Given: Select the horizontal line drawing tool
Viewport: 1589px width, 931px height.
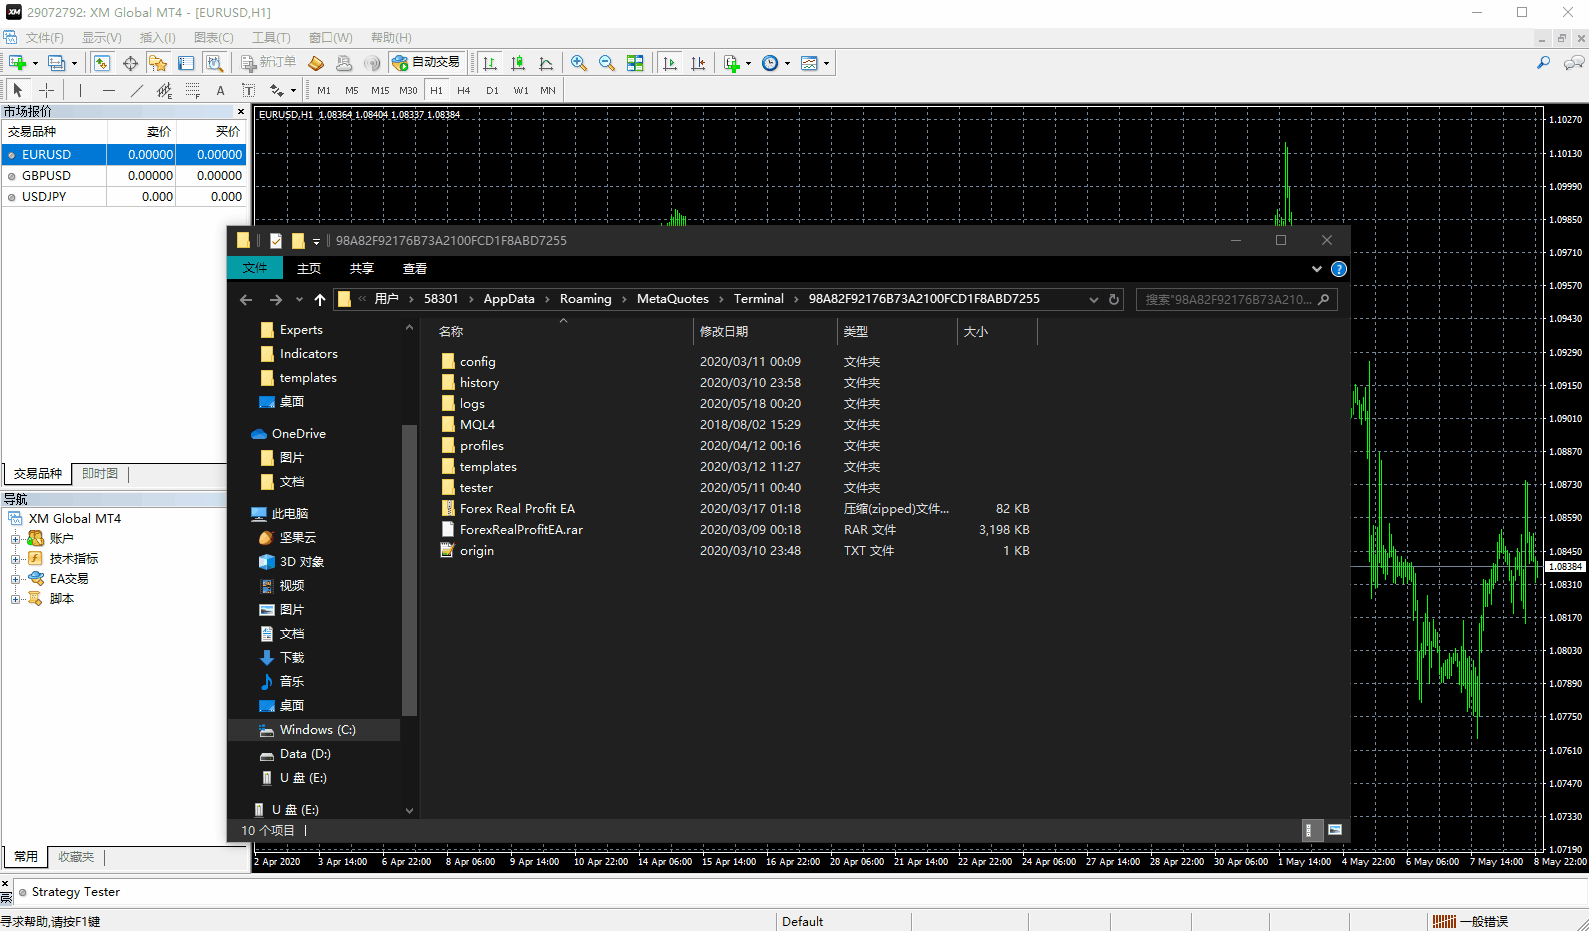Looking at the screenshot, I should pos(109,90).
